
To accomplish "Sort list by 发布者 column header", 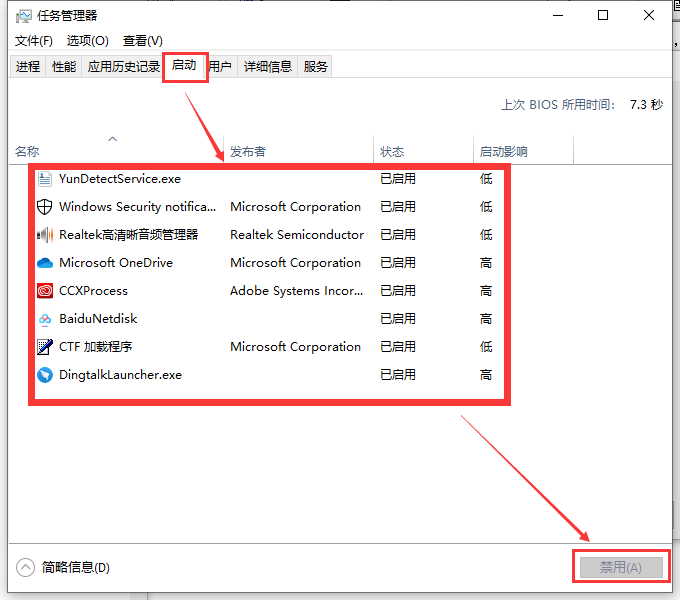I will (x=248, y=152).
